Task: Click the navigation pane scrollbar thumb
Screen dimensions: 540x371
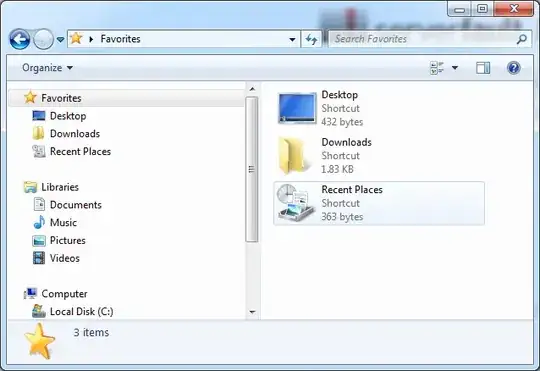Action: tap(252, 169)
